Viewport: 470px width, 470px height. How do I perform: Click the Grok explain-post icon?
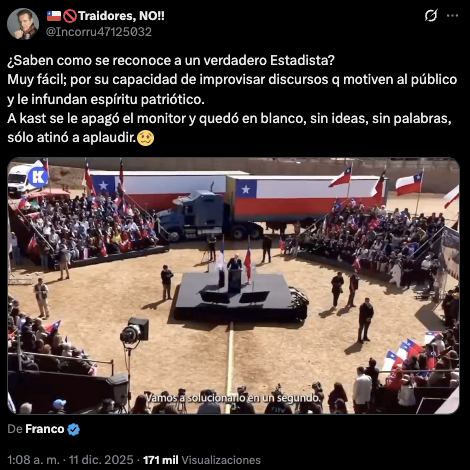(x=431, y=15)
